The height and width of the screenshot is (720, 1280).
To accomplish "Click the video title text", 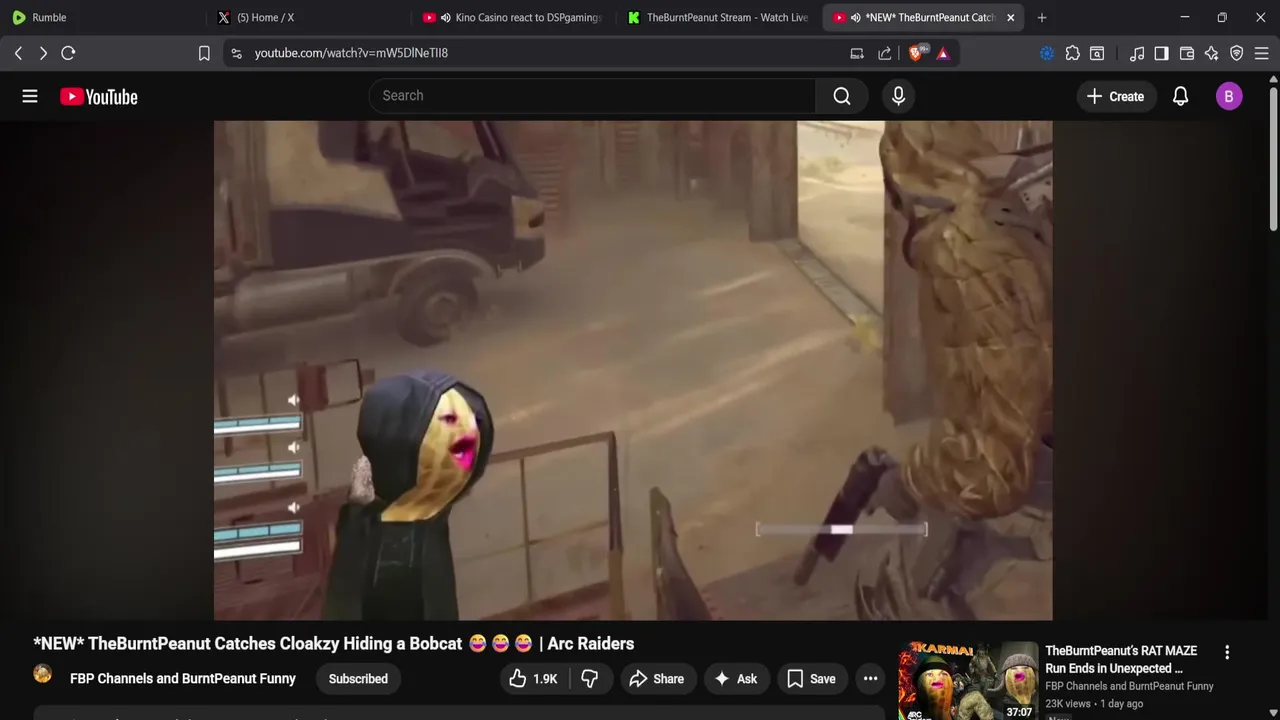I will click(x=334, y=644).
